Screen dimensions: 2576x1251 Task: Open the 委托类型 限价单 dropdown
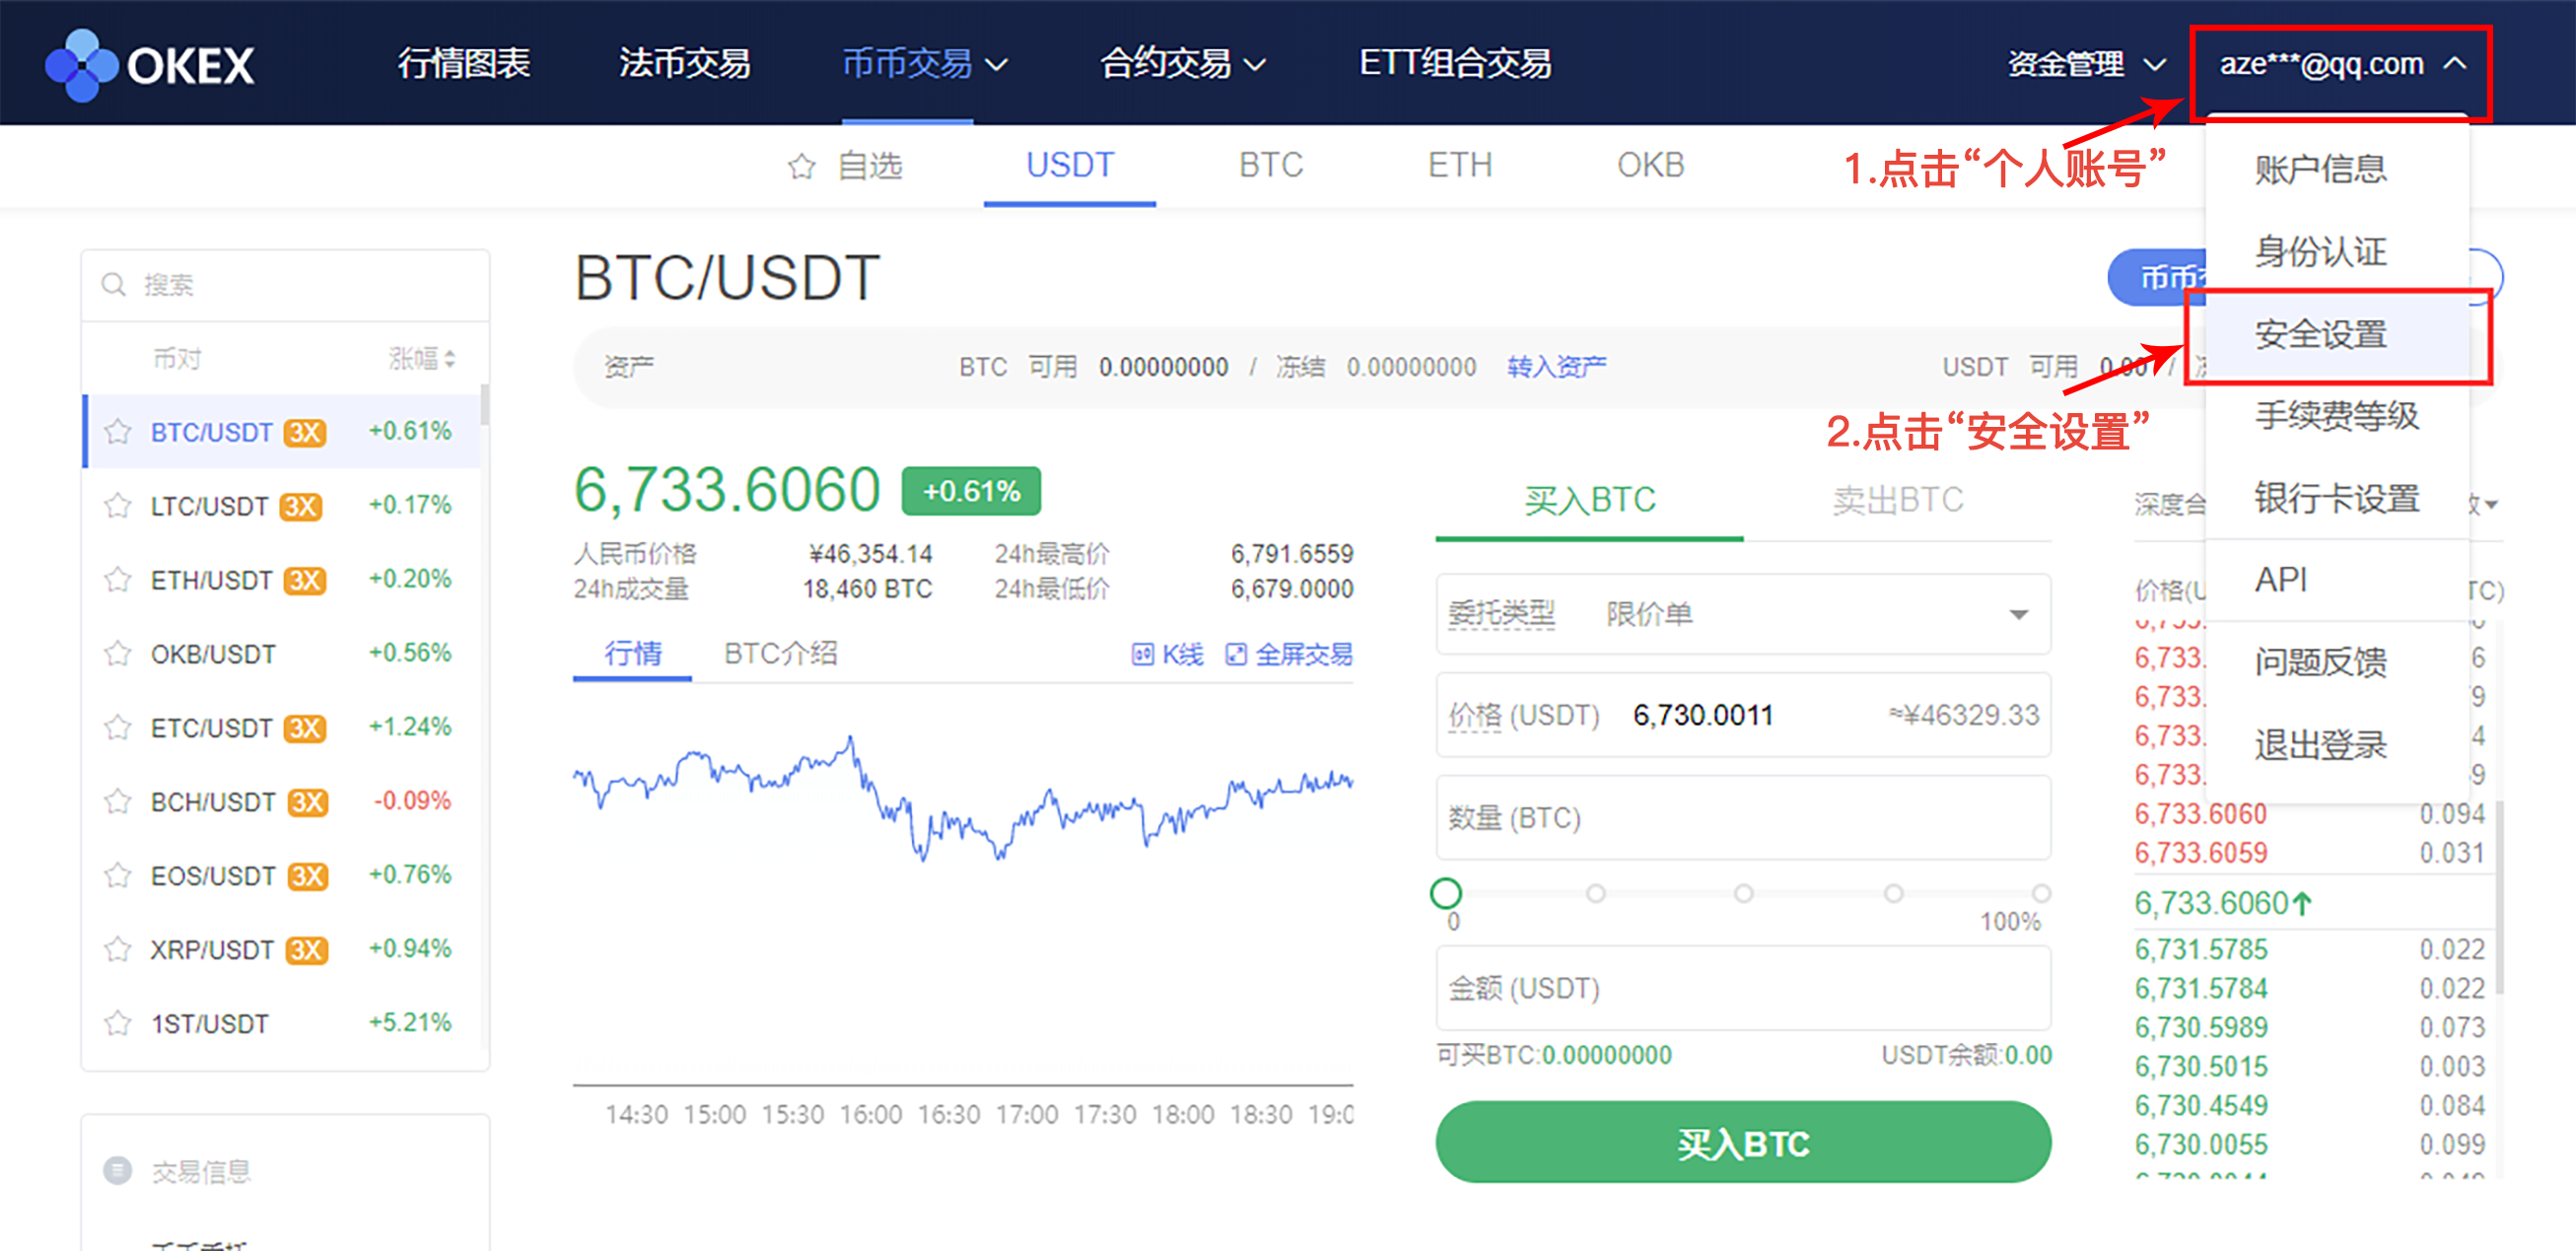click(x=1743, y=614)
